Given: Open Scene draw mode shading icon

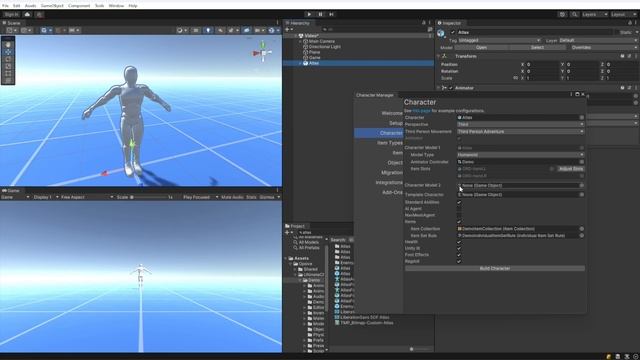Looking at the screenshot, I should (x=180, y=30).
